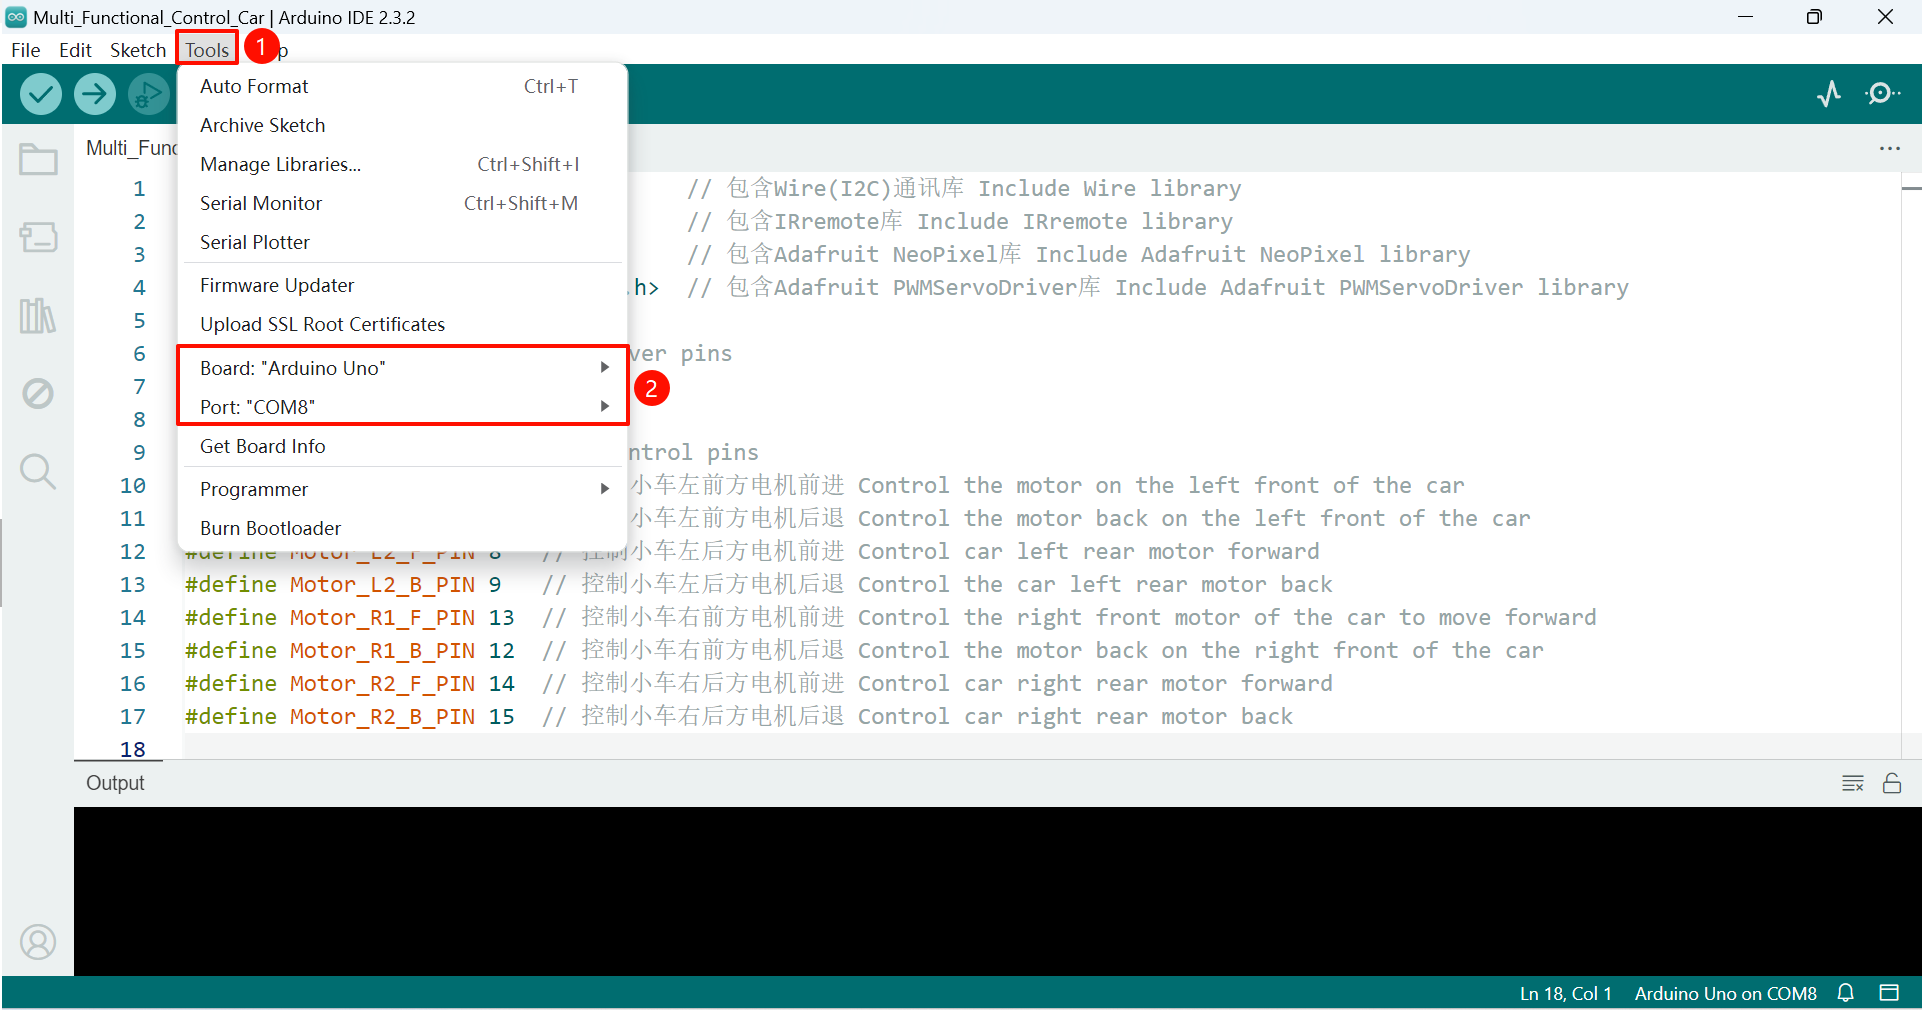Open the Serial Monitor magnifier icon
The width and height of the screenshot is (1922, 1010).
1883,94
